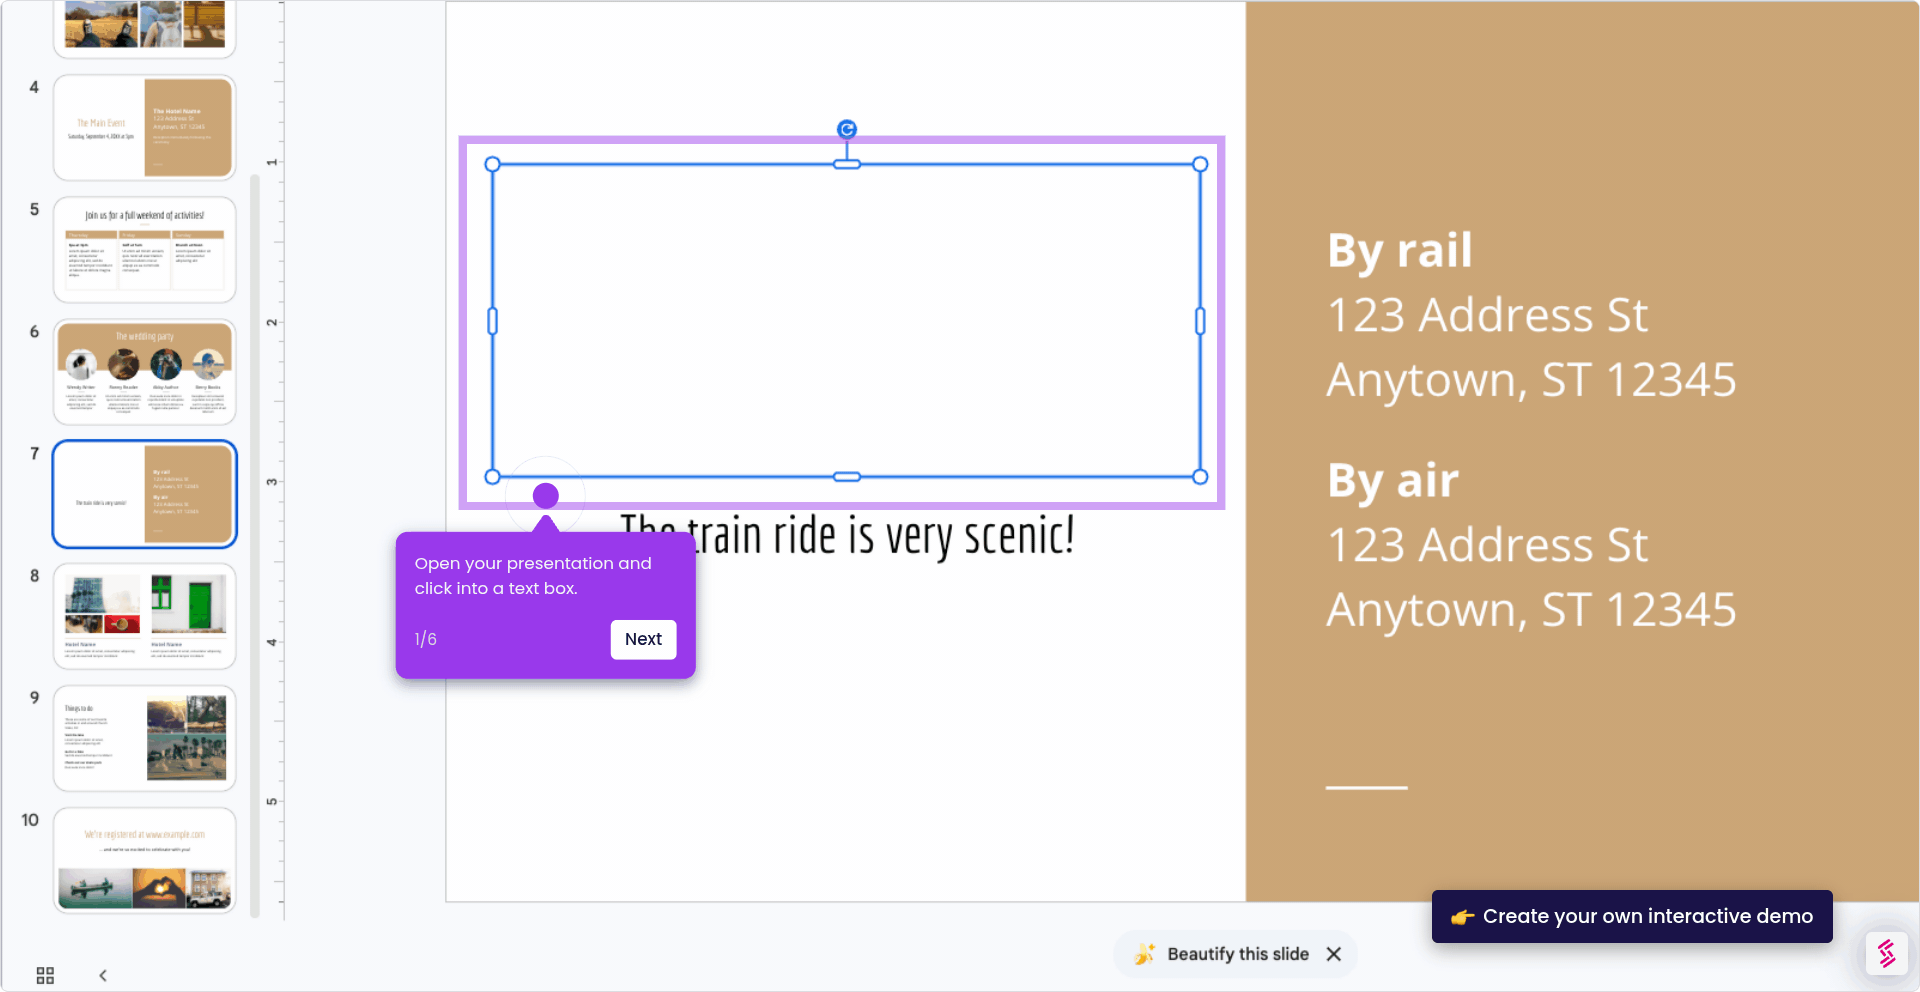Click Create your own interactive demo
This screenshot has width=1920, height=992.
click(x=1632, y=916)
